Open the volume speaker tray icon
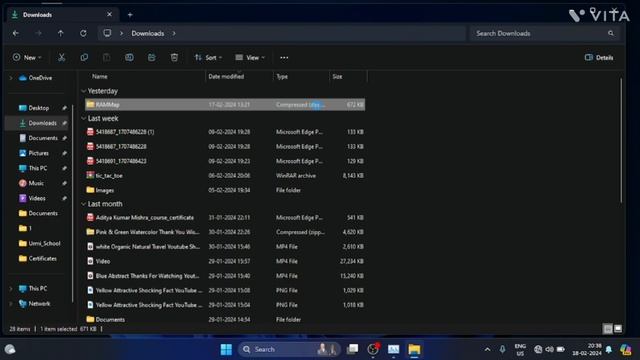 point(549,349)
